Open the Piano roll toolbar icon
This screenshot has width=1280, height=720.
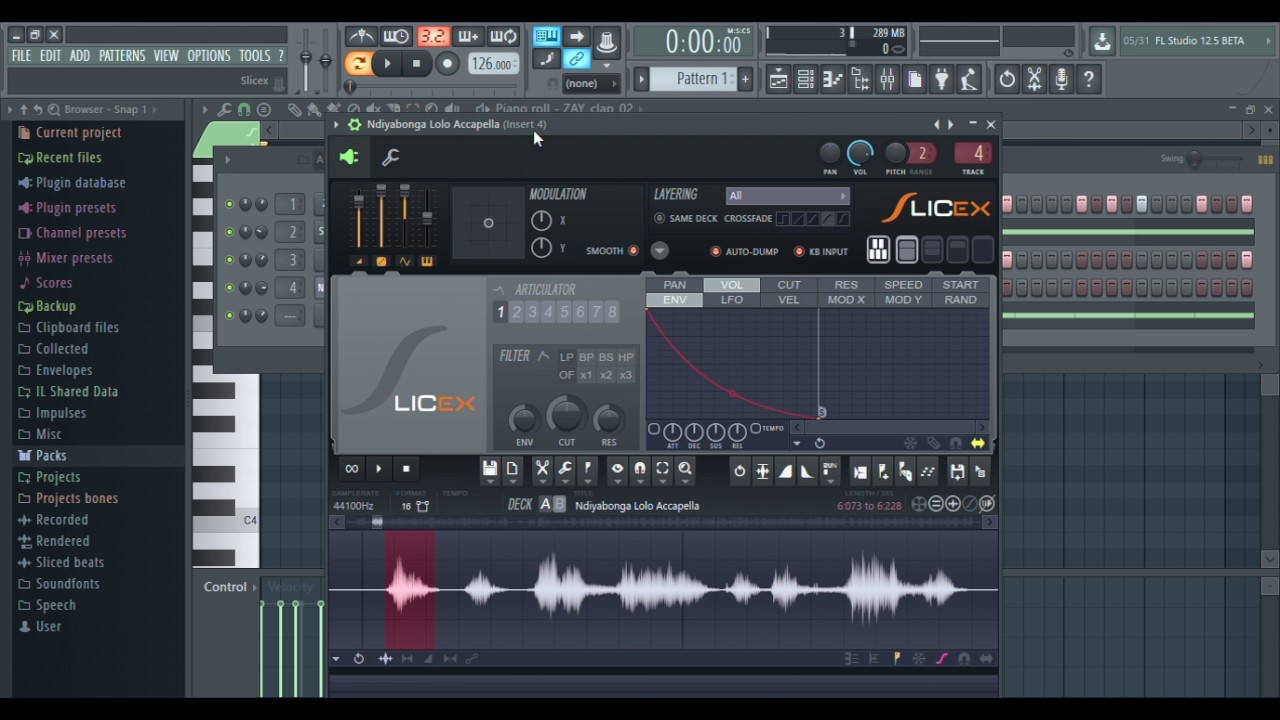(x=832, y=79)
